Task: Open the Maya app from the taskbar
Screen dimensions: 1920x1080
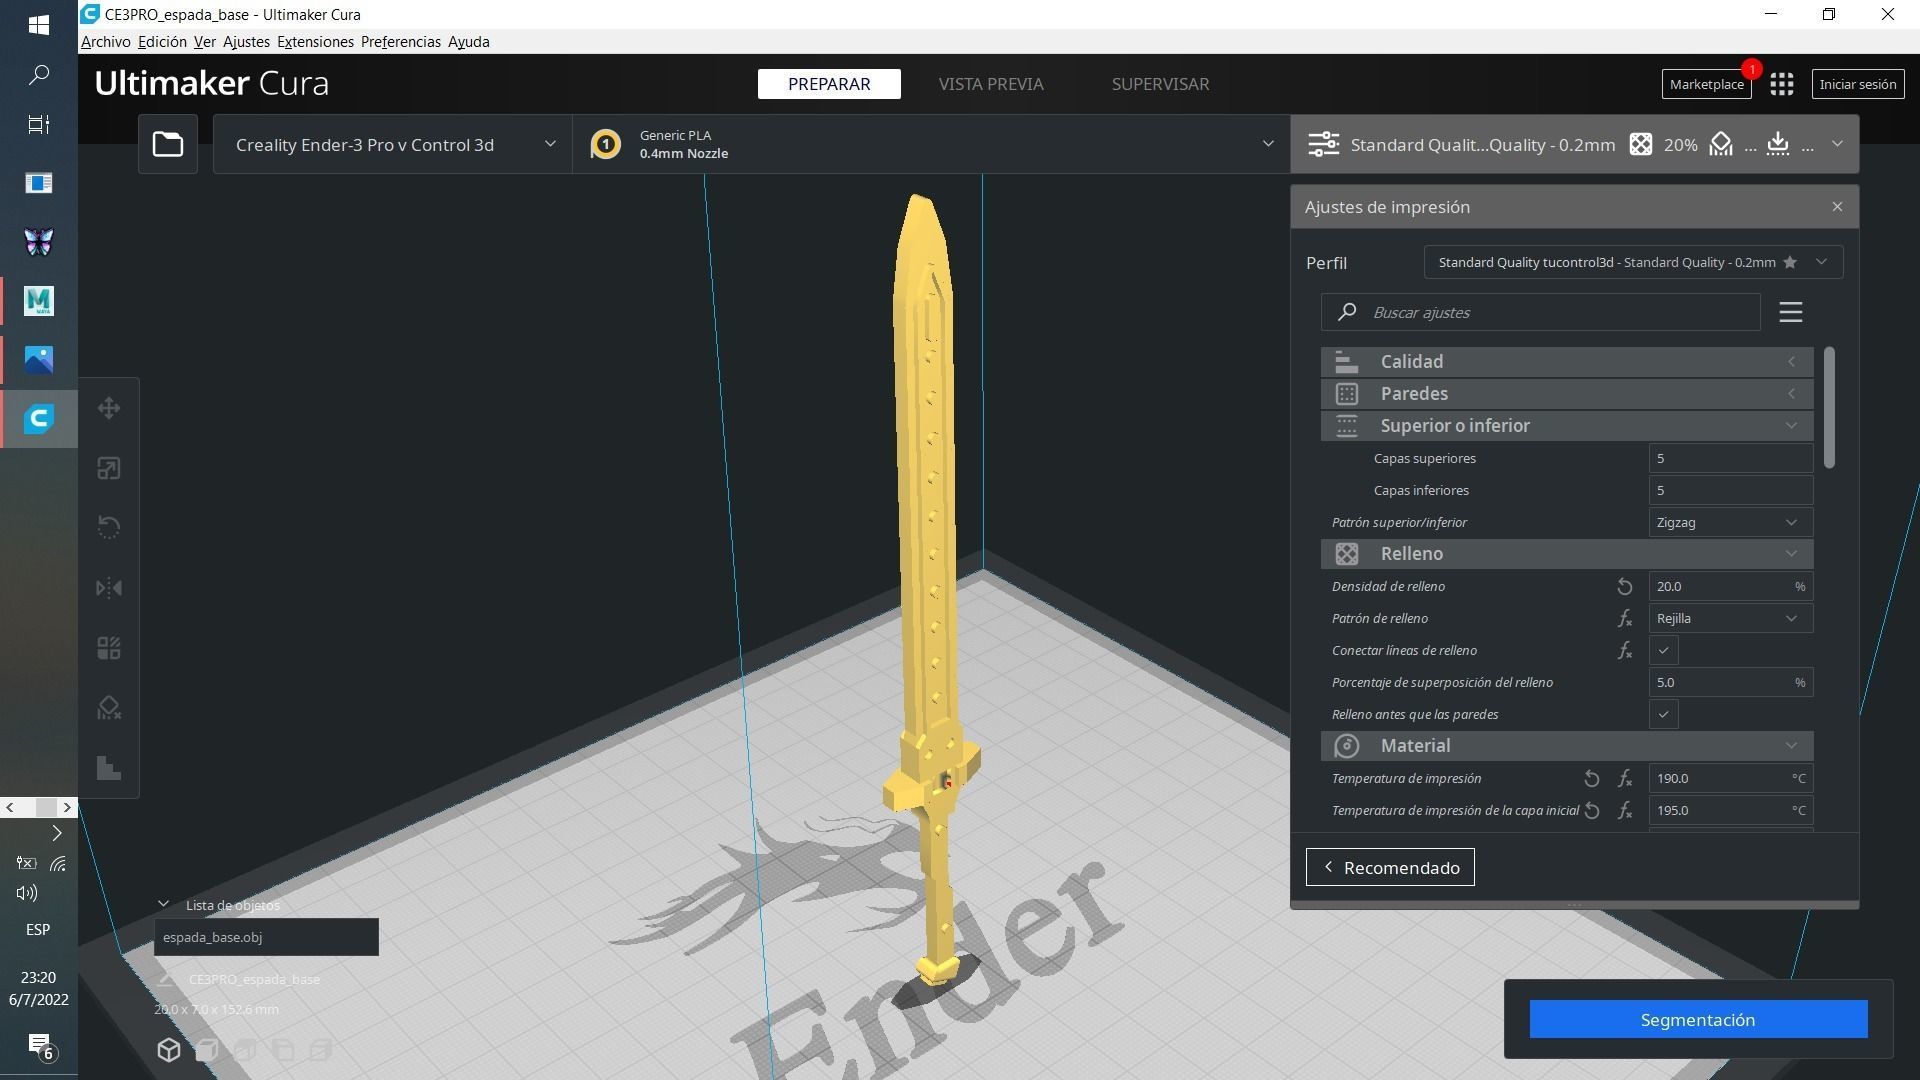Action: tap(39, 301)
